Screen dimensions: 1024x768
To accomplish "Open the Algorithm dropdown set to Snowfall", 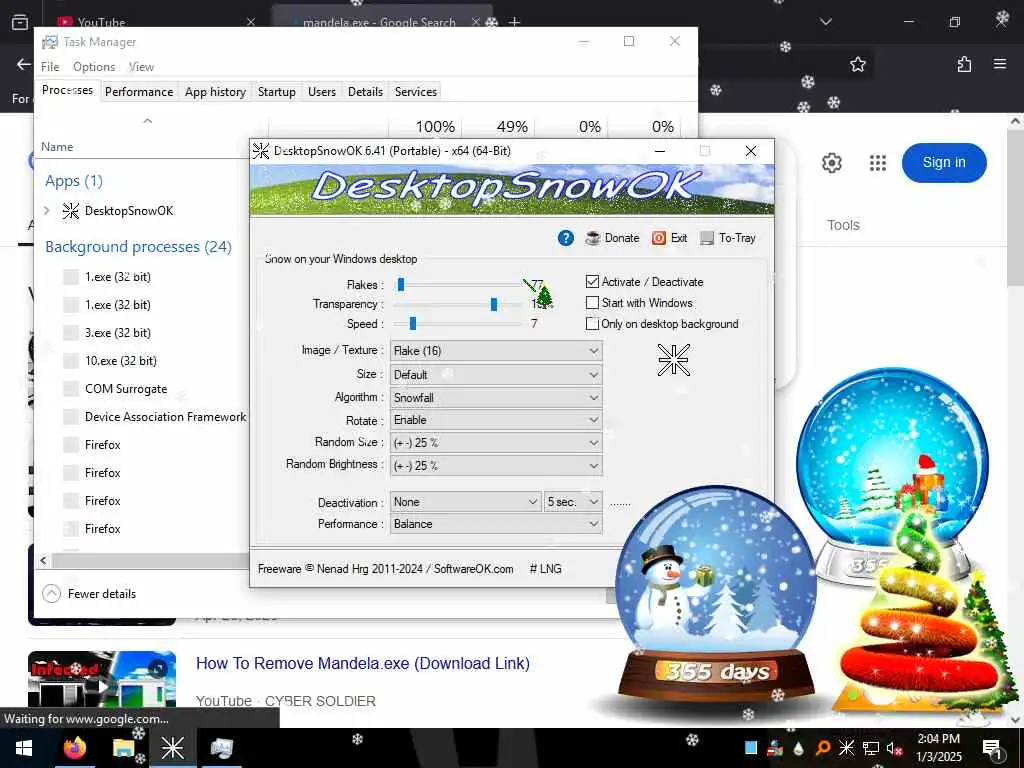I will pyautogui.click(x=496, y=398).
